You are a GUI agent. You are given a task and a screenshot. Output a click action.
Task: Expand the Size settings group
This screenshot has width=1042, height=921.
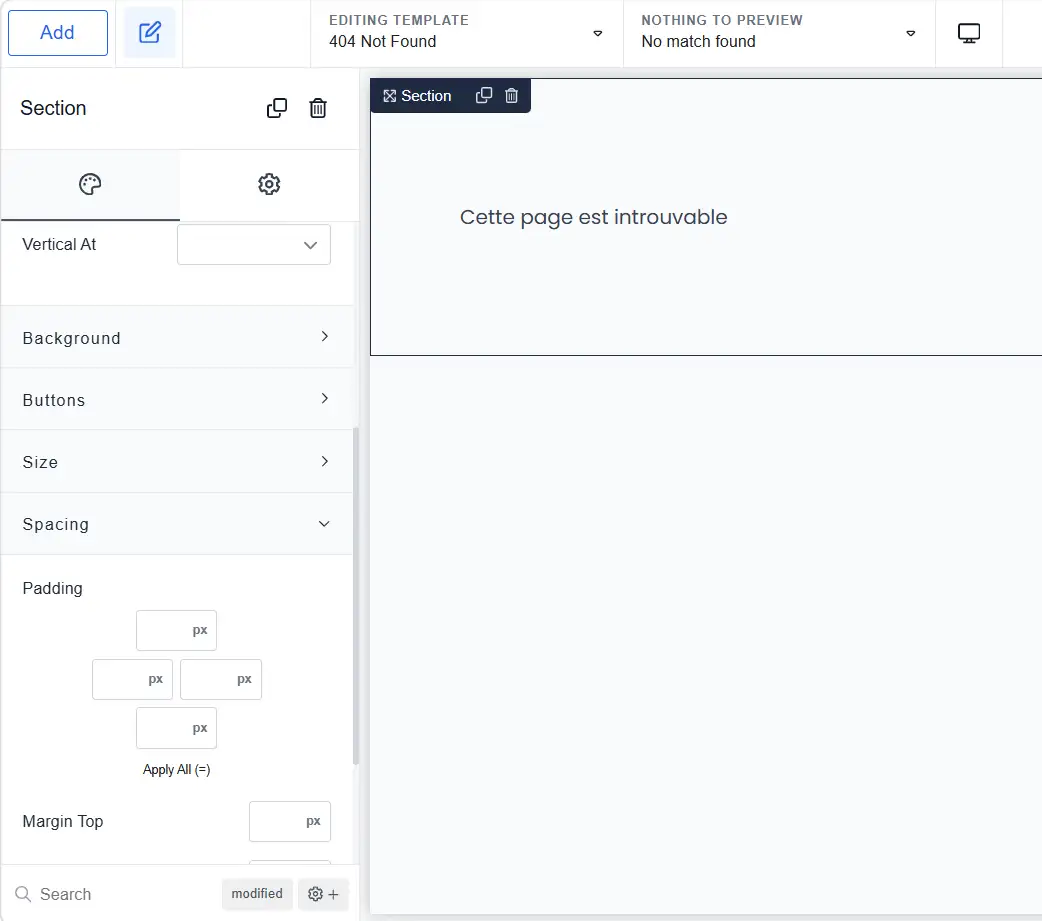coord(177,462)
